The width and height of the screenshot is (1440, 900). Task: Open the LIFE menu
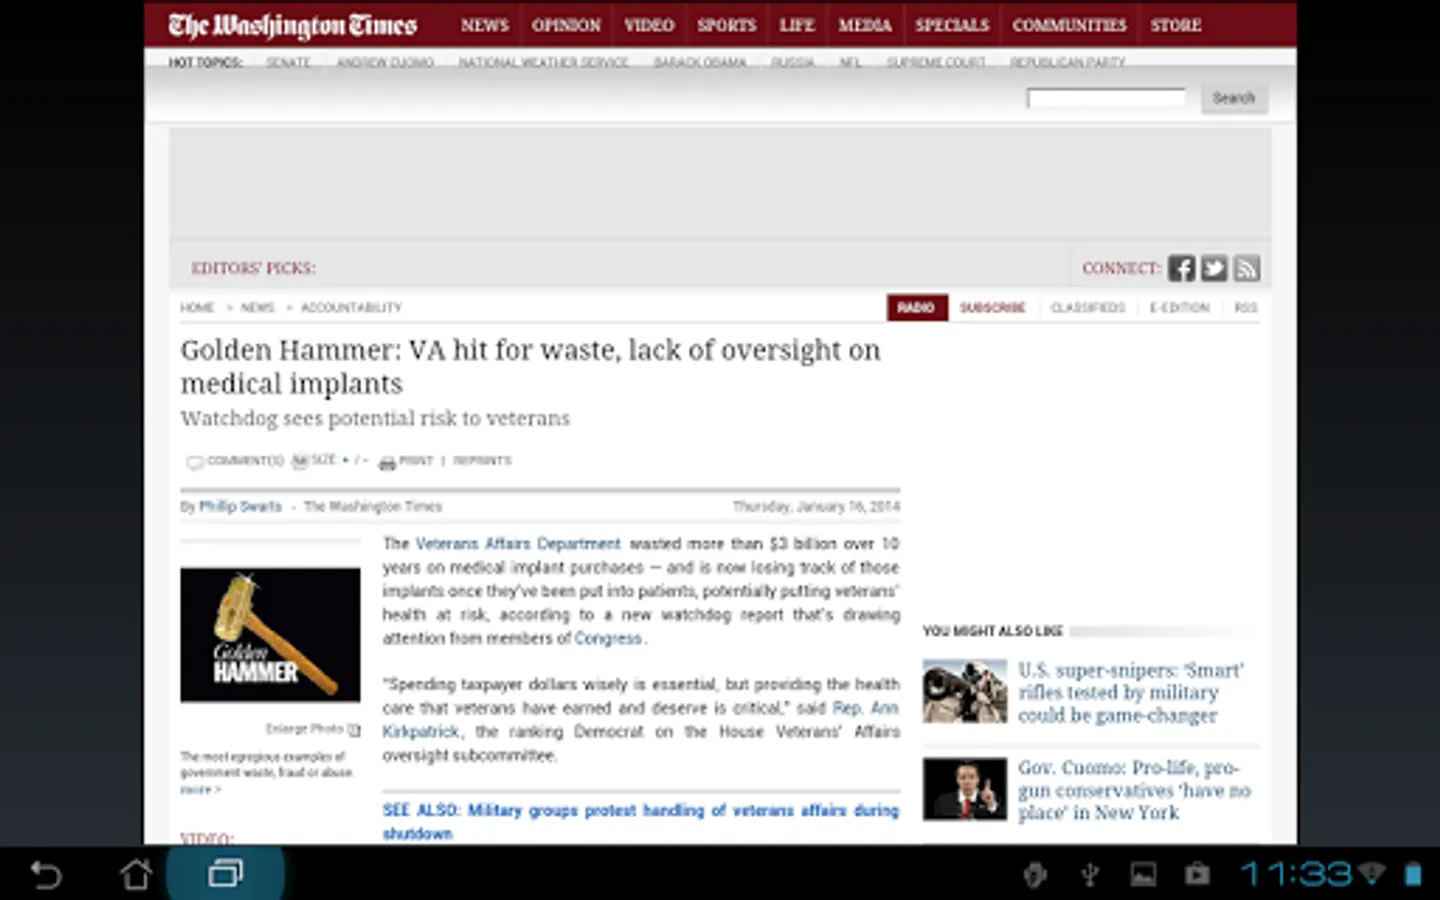click(797, 25)
